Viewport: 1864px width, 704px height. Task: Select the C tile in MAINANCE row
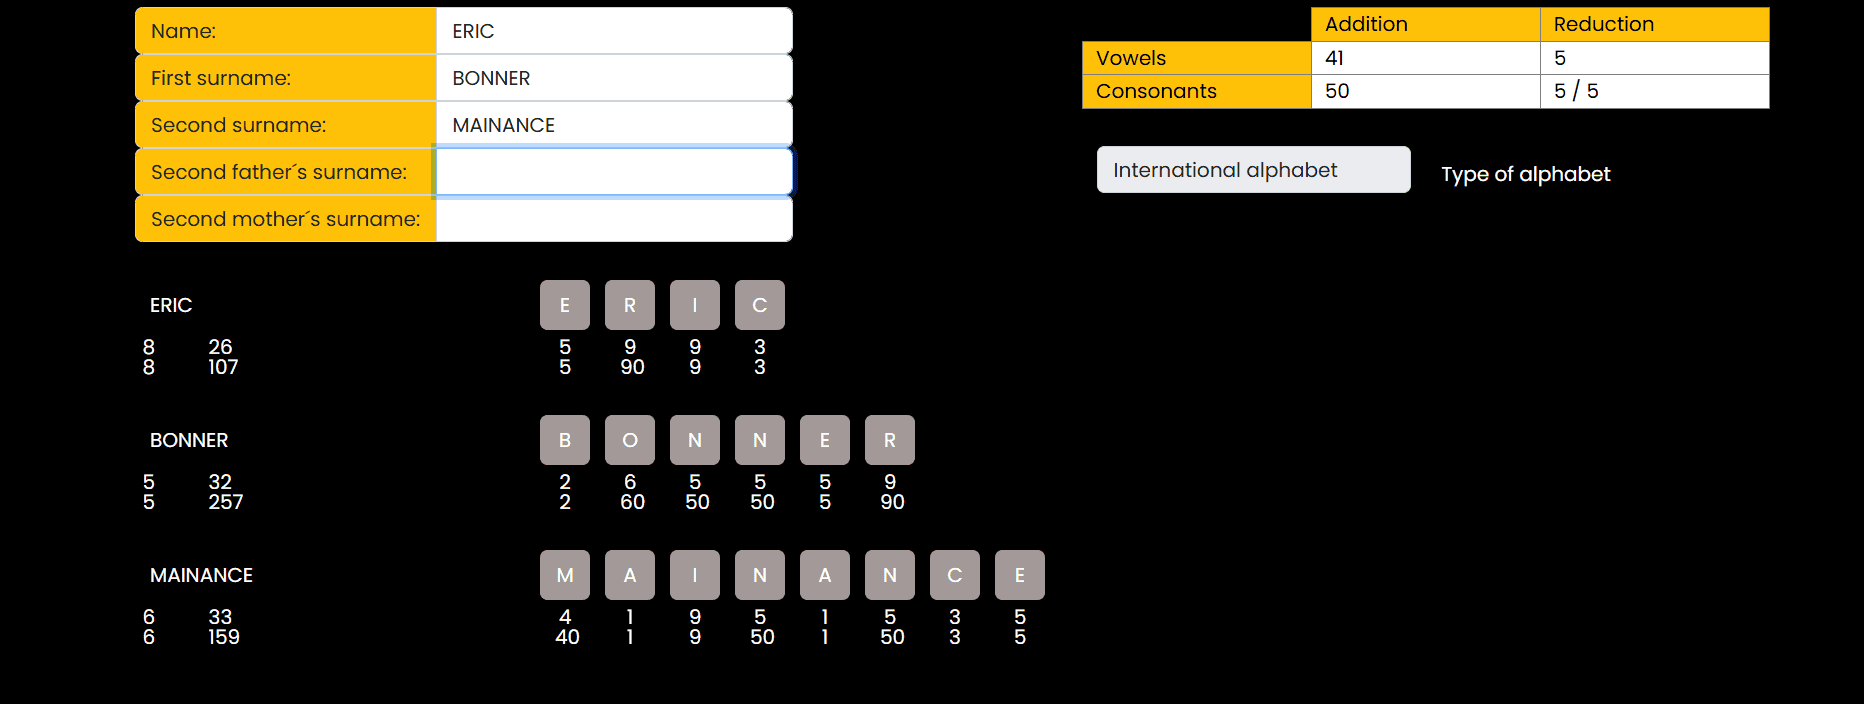[955, 575]
